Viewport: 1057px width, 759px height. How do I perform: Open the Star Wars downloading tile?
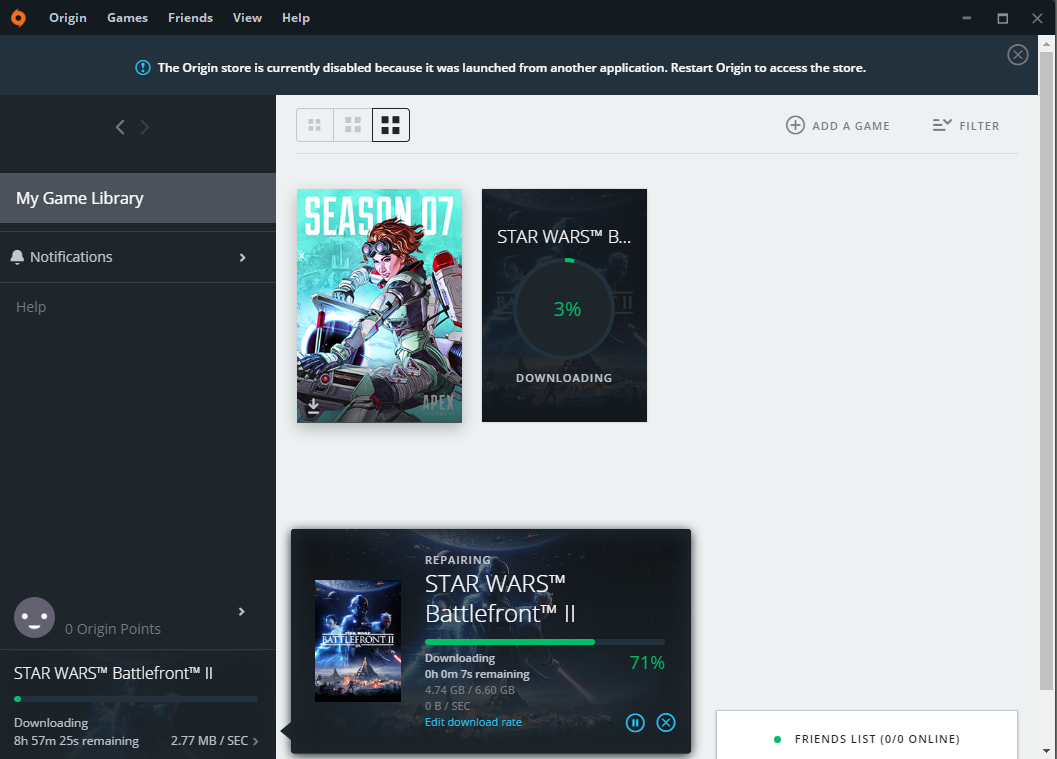(x=564, y=305)
